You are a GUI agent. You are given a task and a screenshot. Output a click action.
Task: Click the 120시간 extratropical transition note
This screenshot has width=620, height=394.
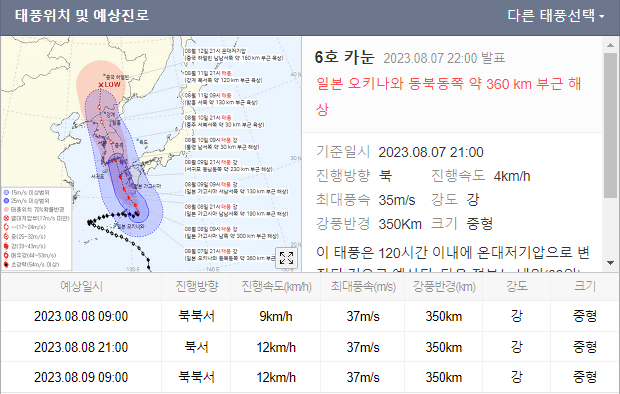(x=453, y=252)
